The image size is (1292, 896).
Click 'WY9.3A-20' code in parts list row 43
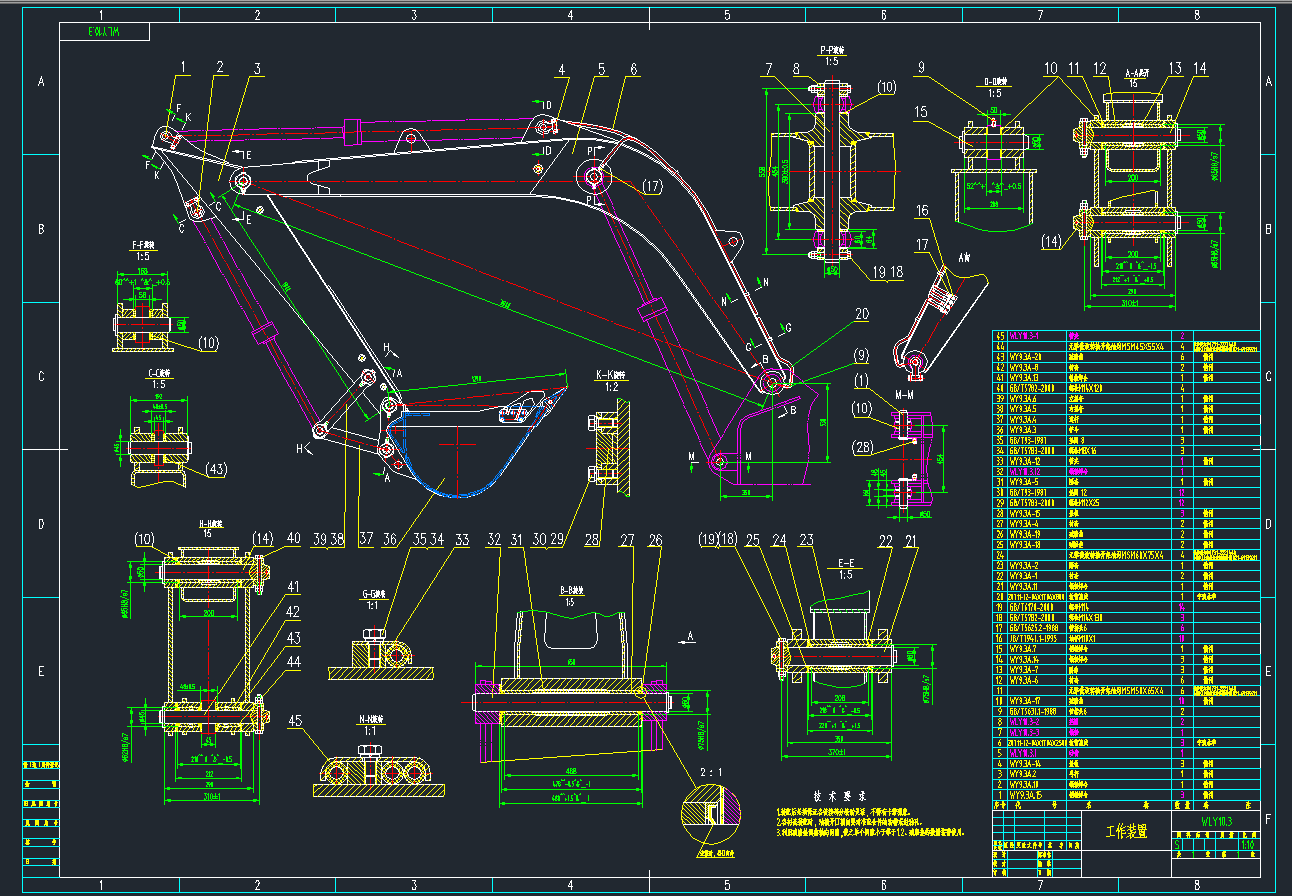click(1025, 357)
